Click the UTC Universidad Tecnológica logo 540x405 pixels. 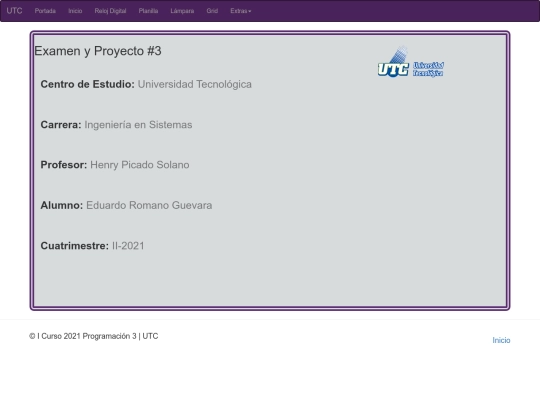411,62
